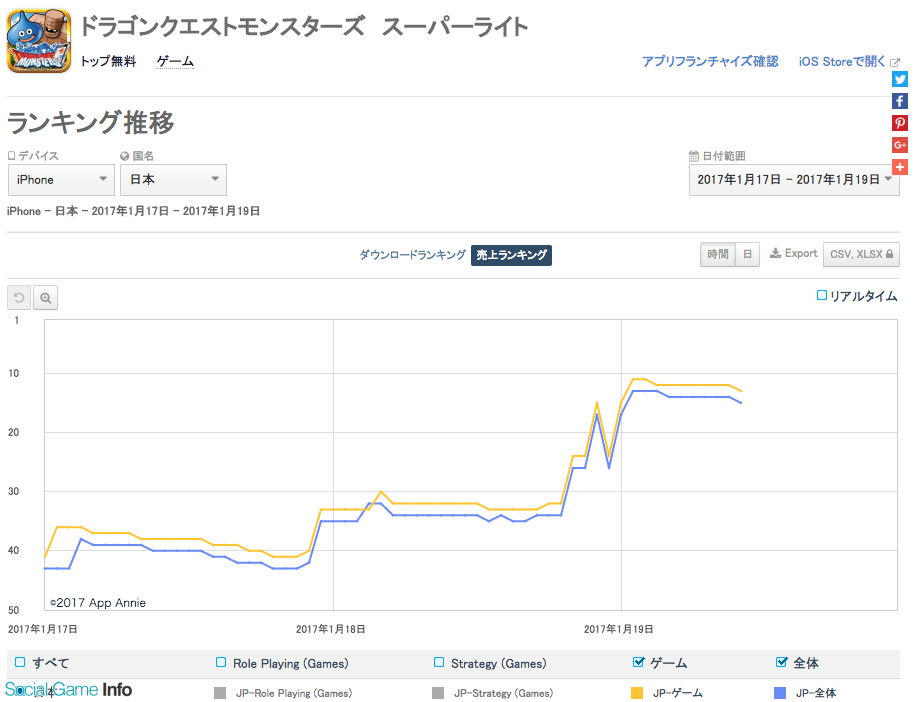The height and width of the screenshot is (702, 914).
Task: Uncheck the ゲーム checkbox
Action: coord(638,662)
